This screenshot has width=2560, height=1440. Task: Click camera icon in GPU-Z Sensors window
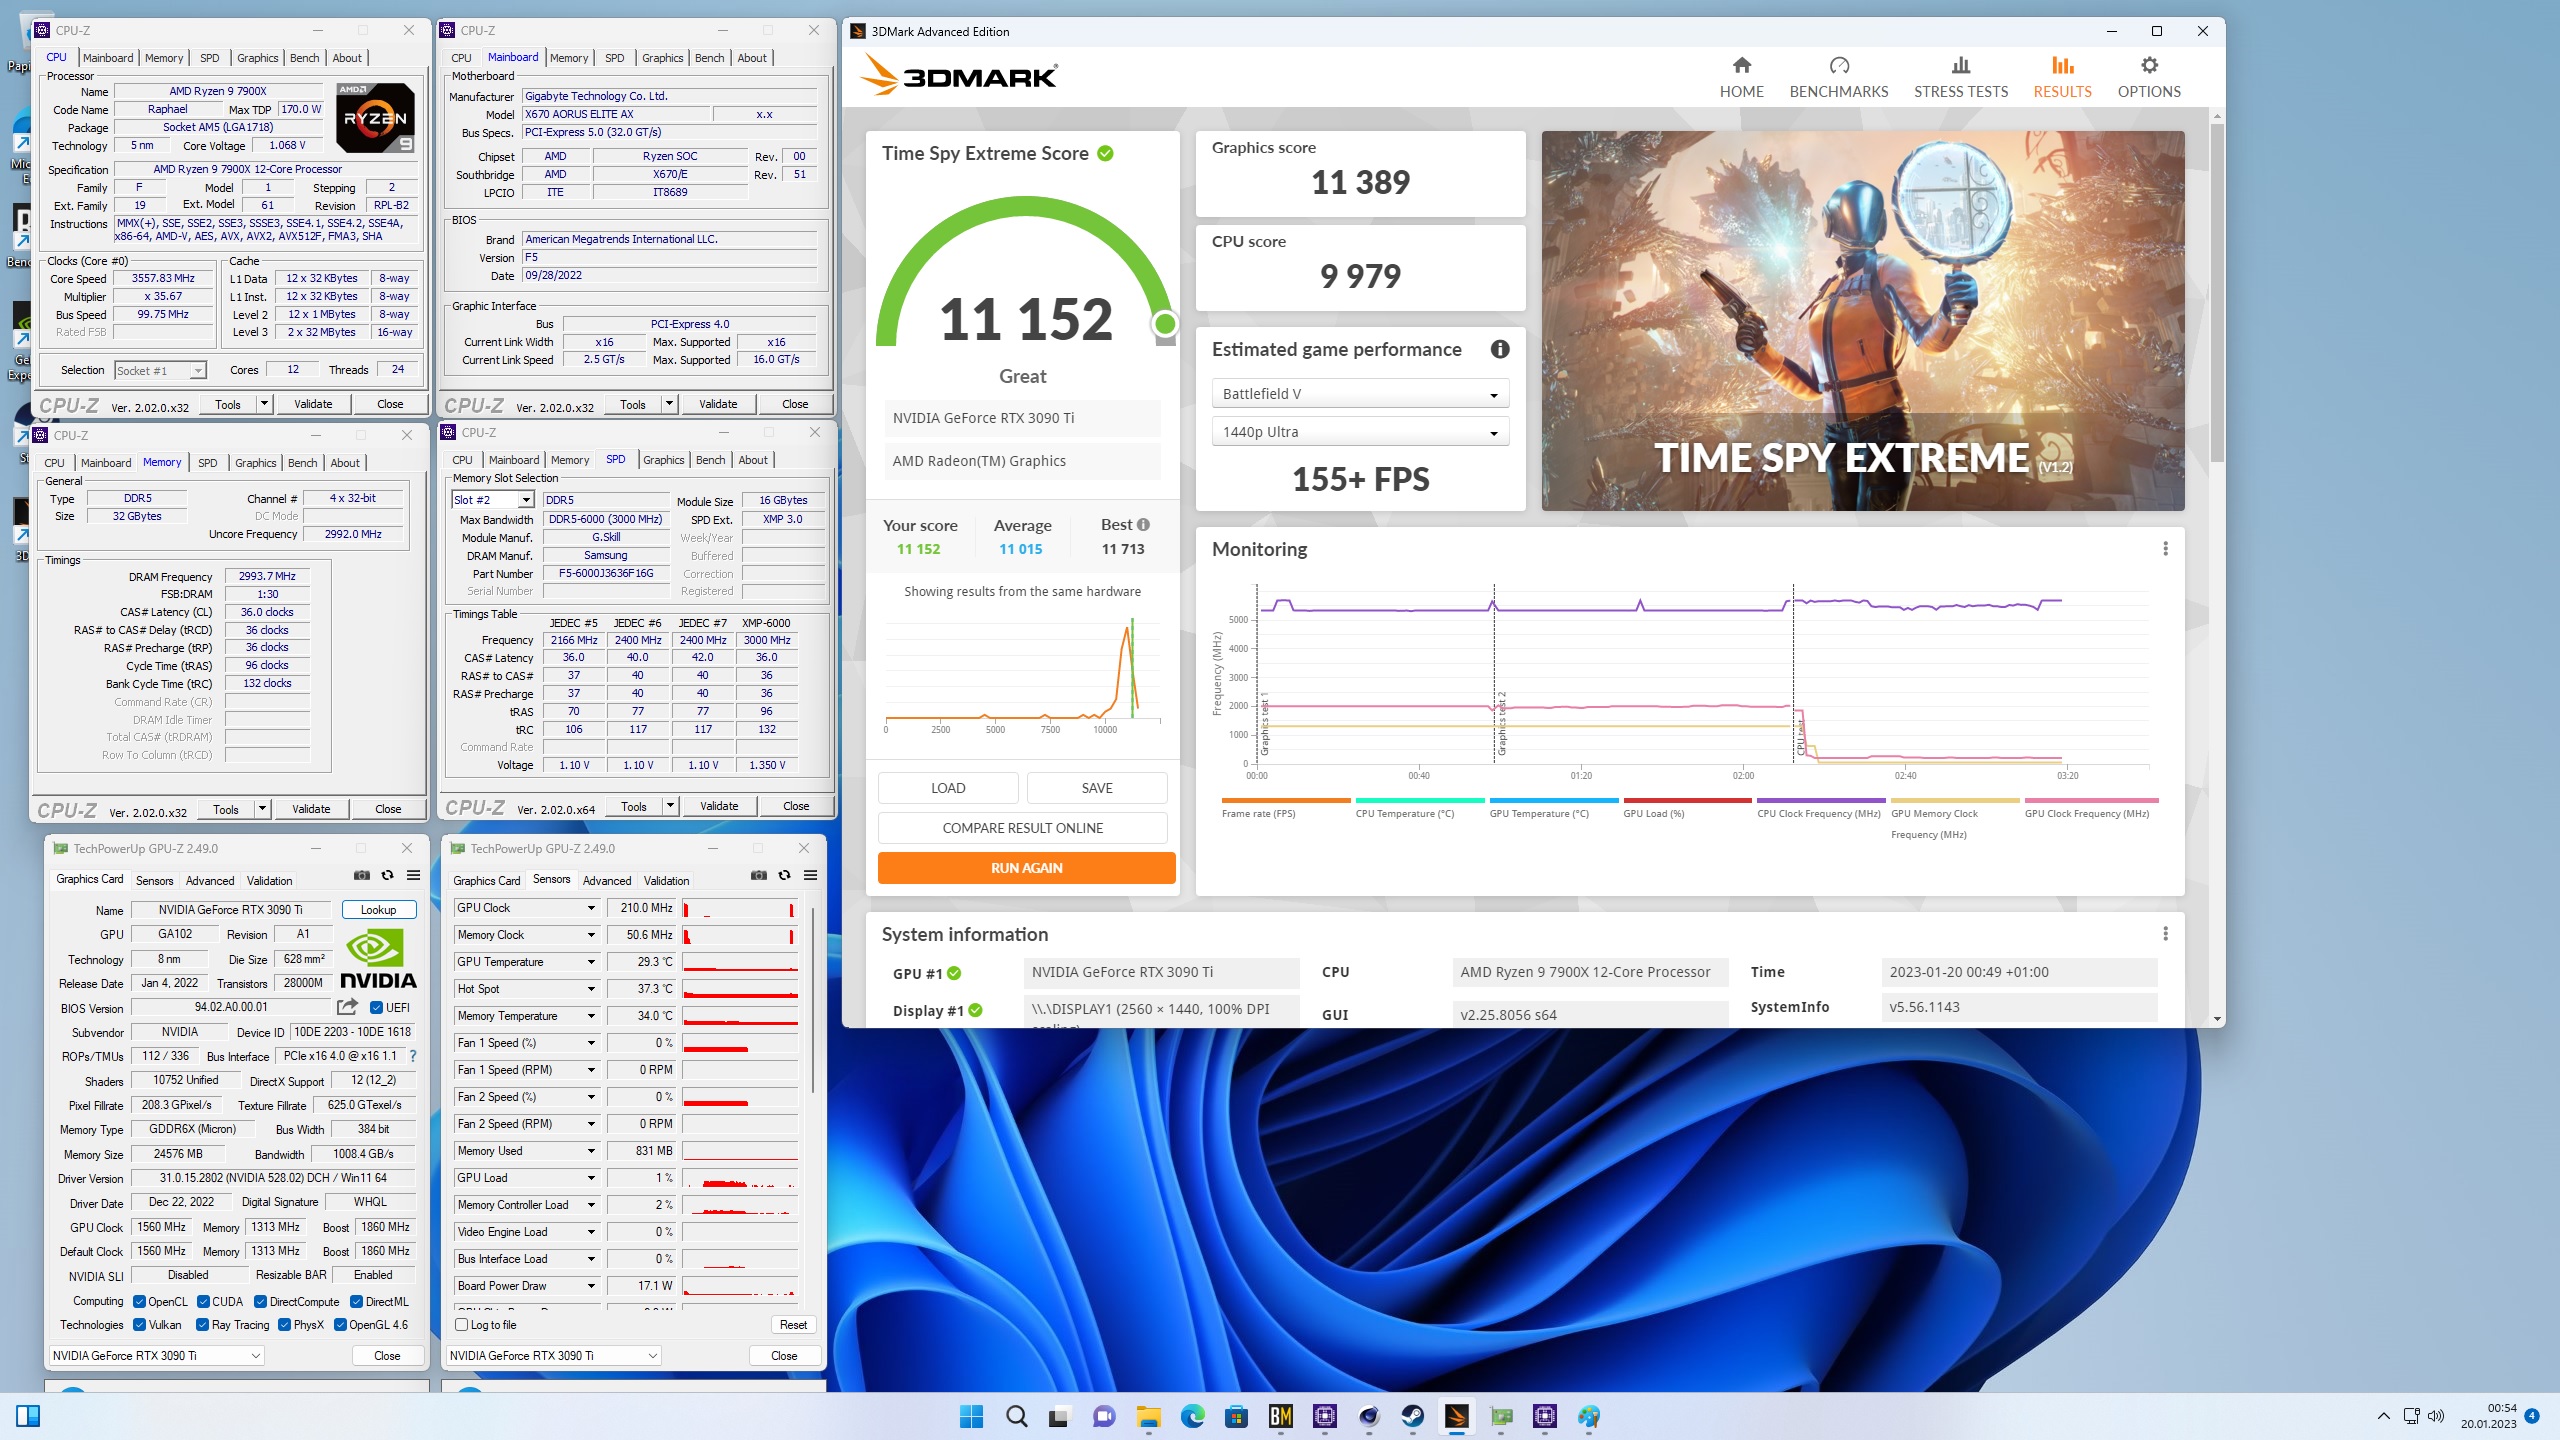pos(759,876)
